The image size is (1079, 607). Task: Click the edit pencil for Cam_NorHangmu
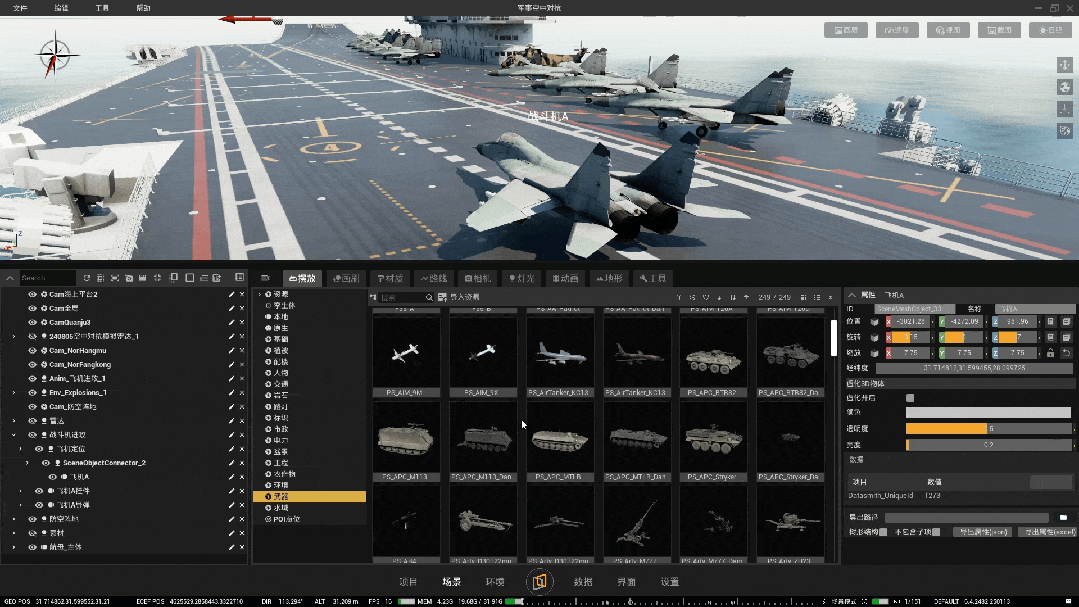tap(231, 351)
